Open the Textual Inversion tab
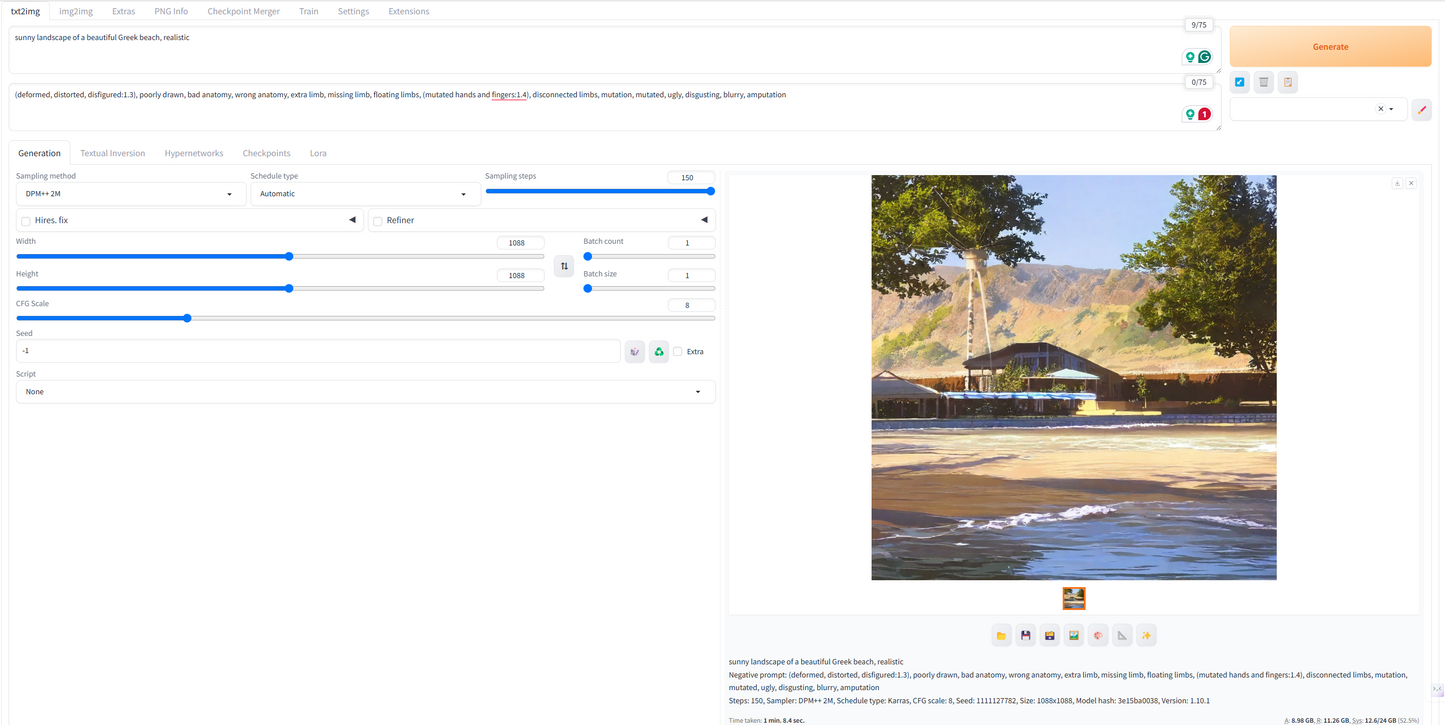This screenshot has height=725, width=1445. (112, 152)
